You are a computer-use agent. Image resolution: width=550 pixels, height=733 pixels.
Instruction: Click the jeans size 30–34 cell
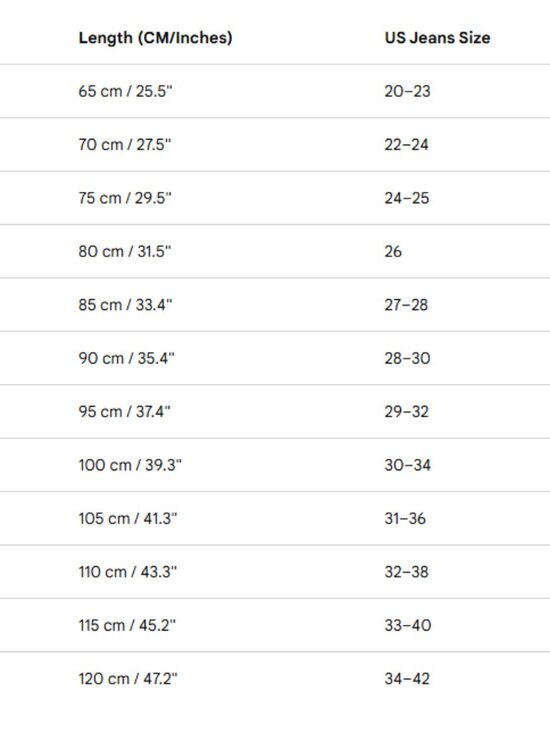[407, 465]
